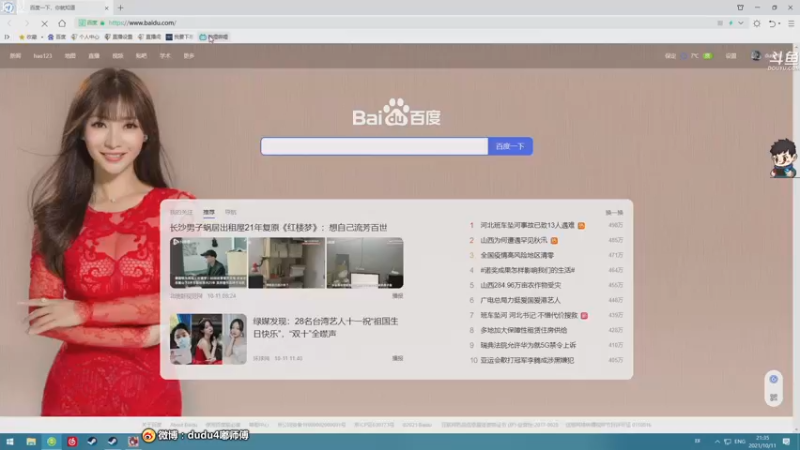Viewport: 800px width, 450px height.
Task: Open hot item 全国疫情高风险地区清零
Action: 517,255
